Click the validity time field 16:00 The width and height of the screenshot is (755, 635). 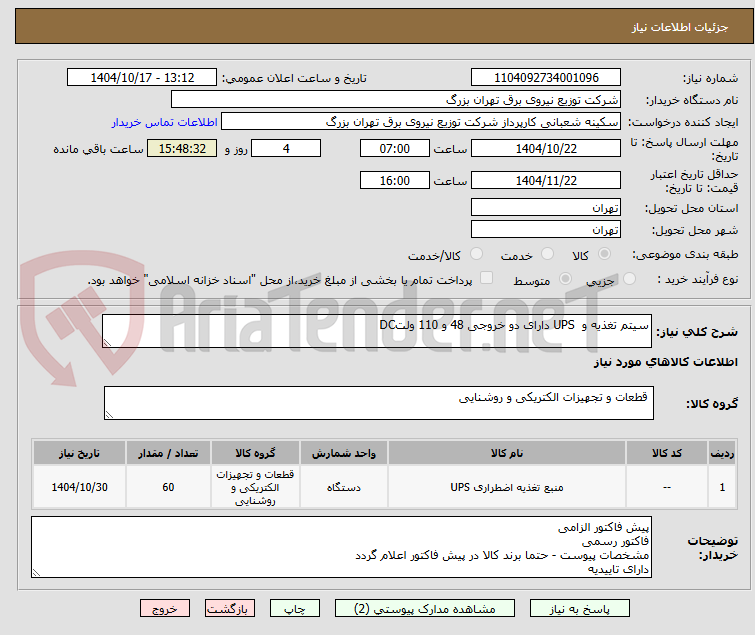point(394,181)
